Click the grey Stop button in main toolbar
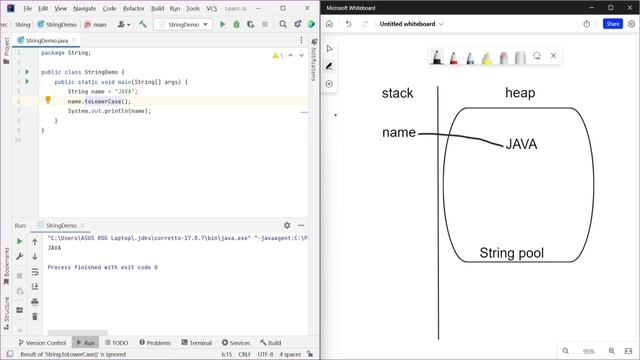Image resolution: width=640 pixels, height=360 pixels. (265, 24)
